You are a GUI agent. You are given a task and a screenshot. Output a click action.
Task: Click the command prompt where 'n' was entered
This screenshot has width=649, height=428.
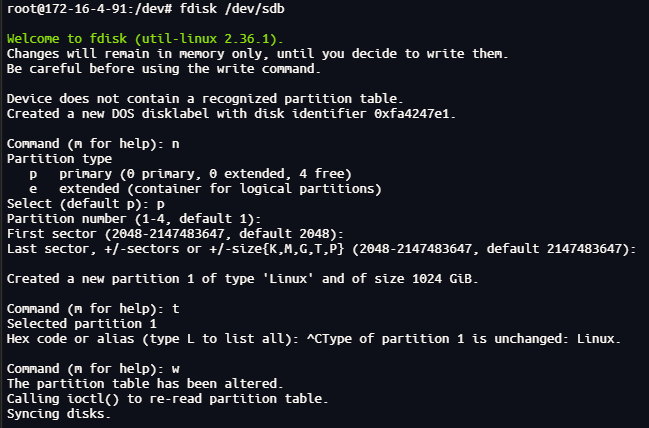pyautogui.click(x=93, y=144)
